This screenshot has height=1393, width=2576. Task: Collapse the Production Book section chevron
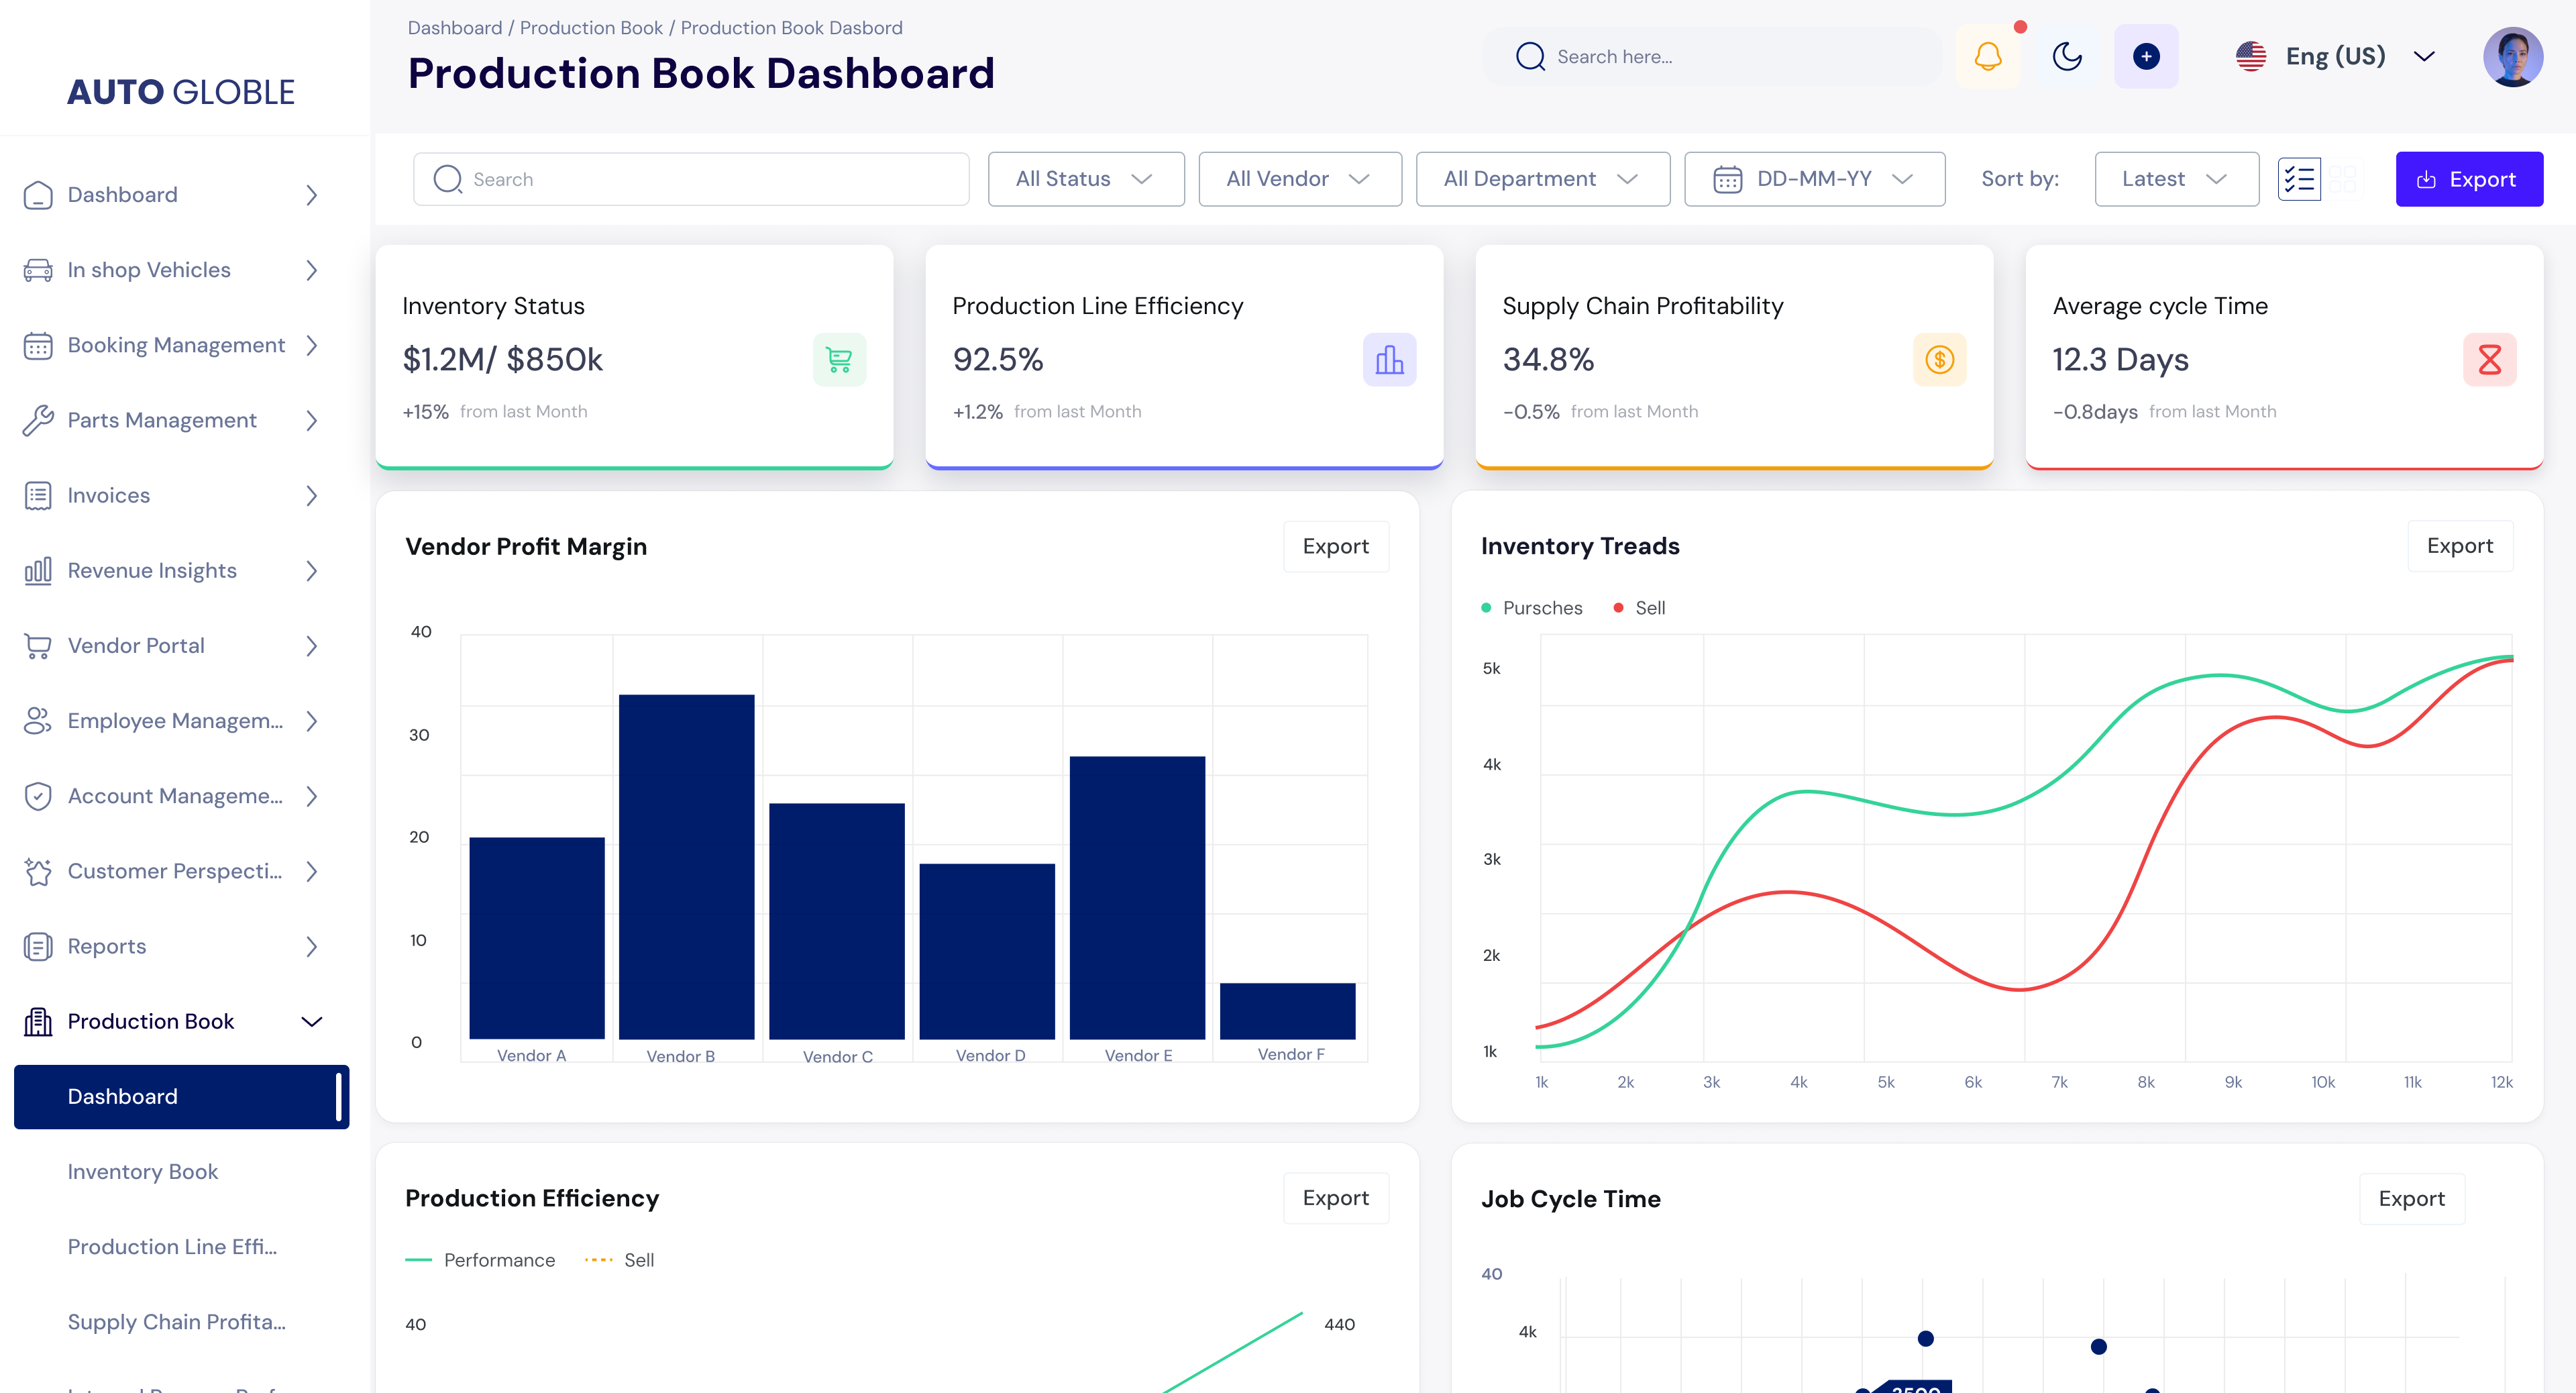pos(312,1022)
